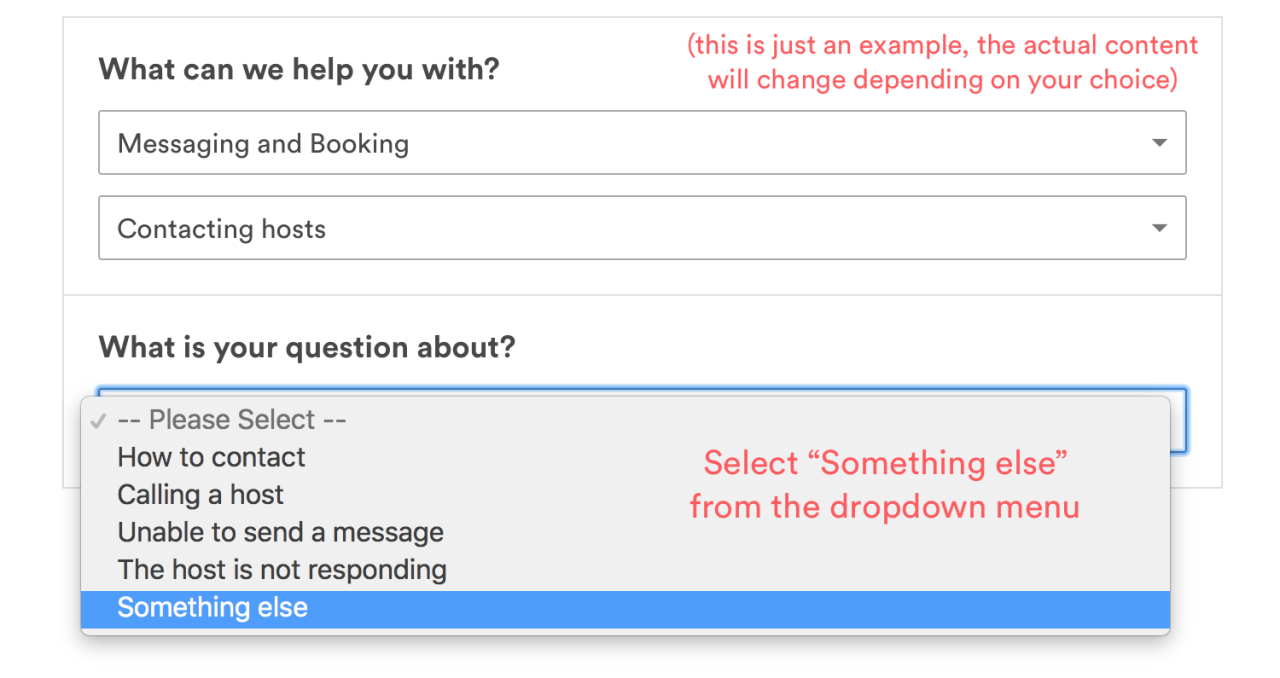Click the red 'from the dropdown menu' instruction
The width and height of the screenshot is (1280, 678).
pyautogui.click(x=884, y=507)
